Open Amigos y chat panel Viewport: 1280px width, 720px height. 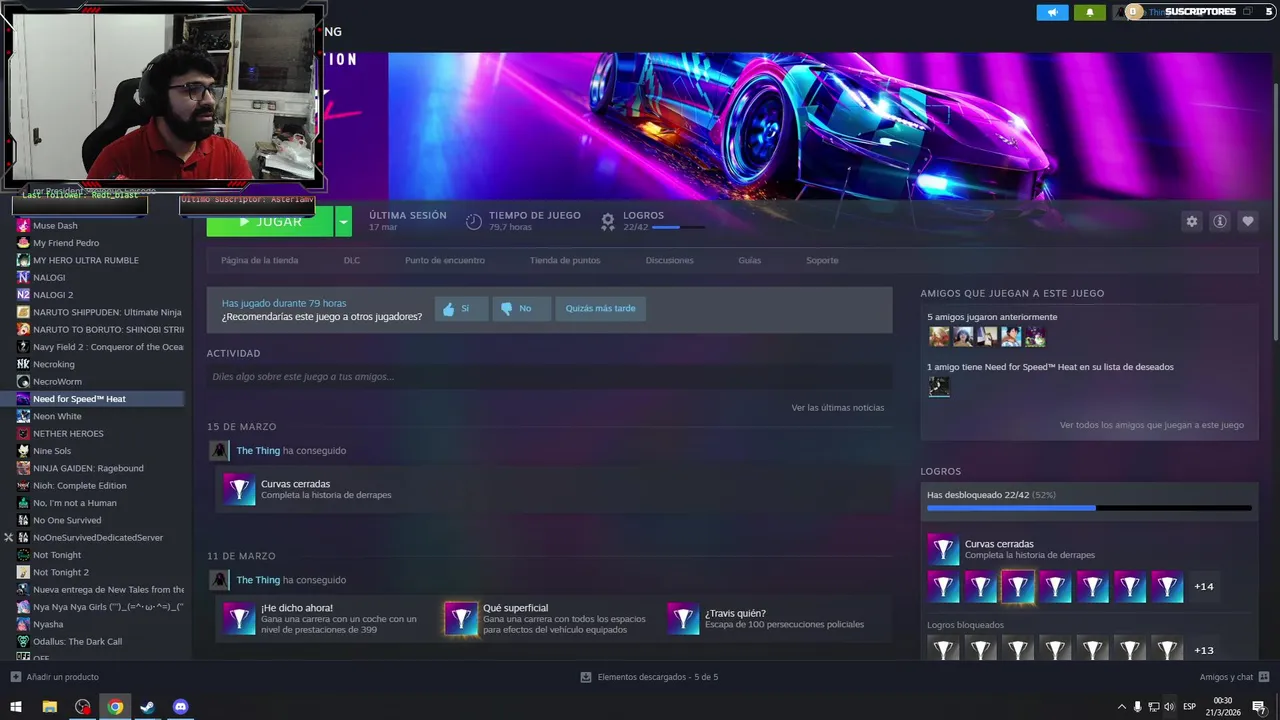1234,677
